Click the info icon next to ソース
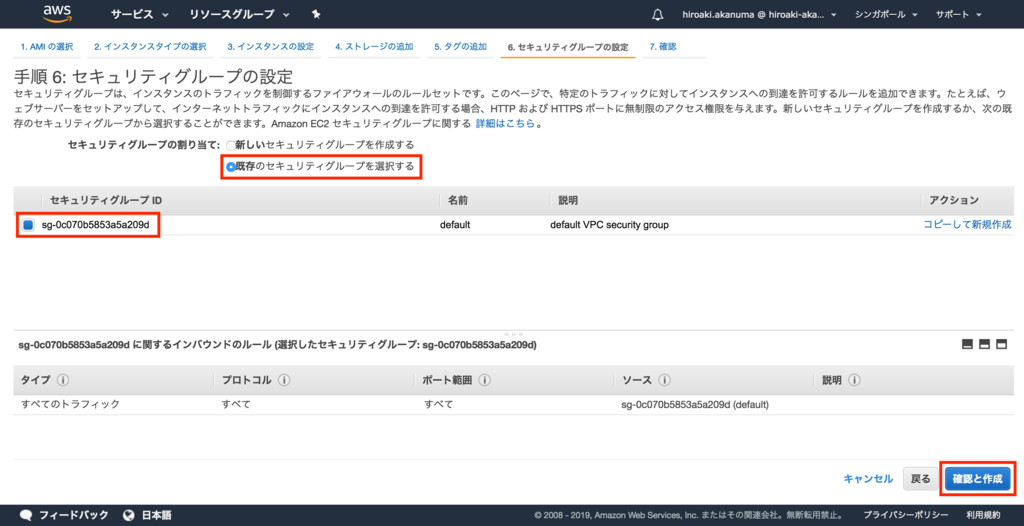 [665, 380]
